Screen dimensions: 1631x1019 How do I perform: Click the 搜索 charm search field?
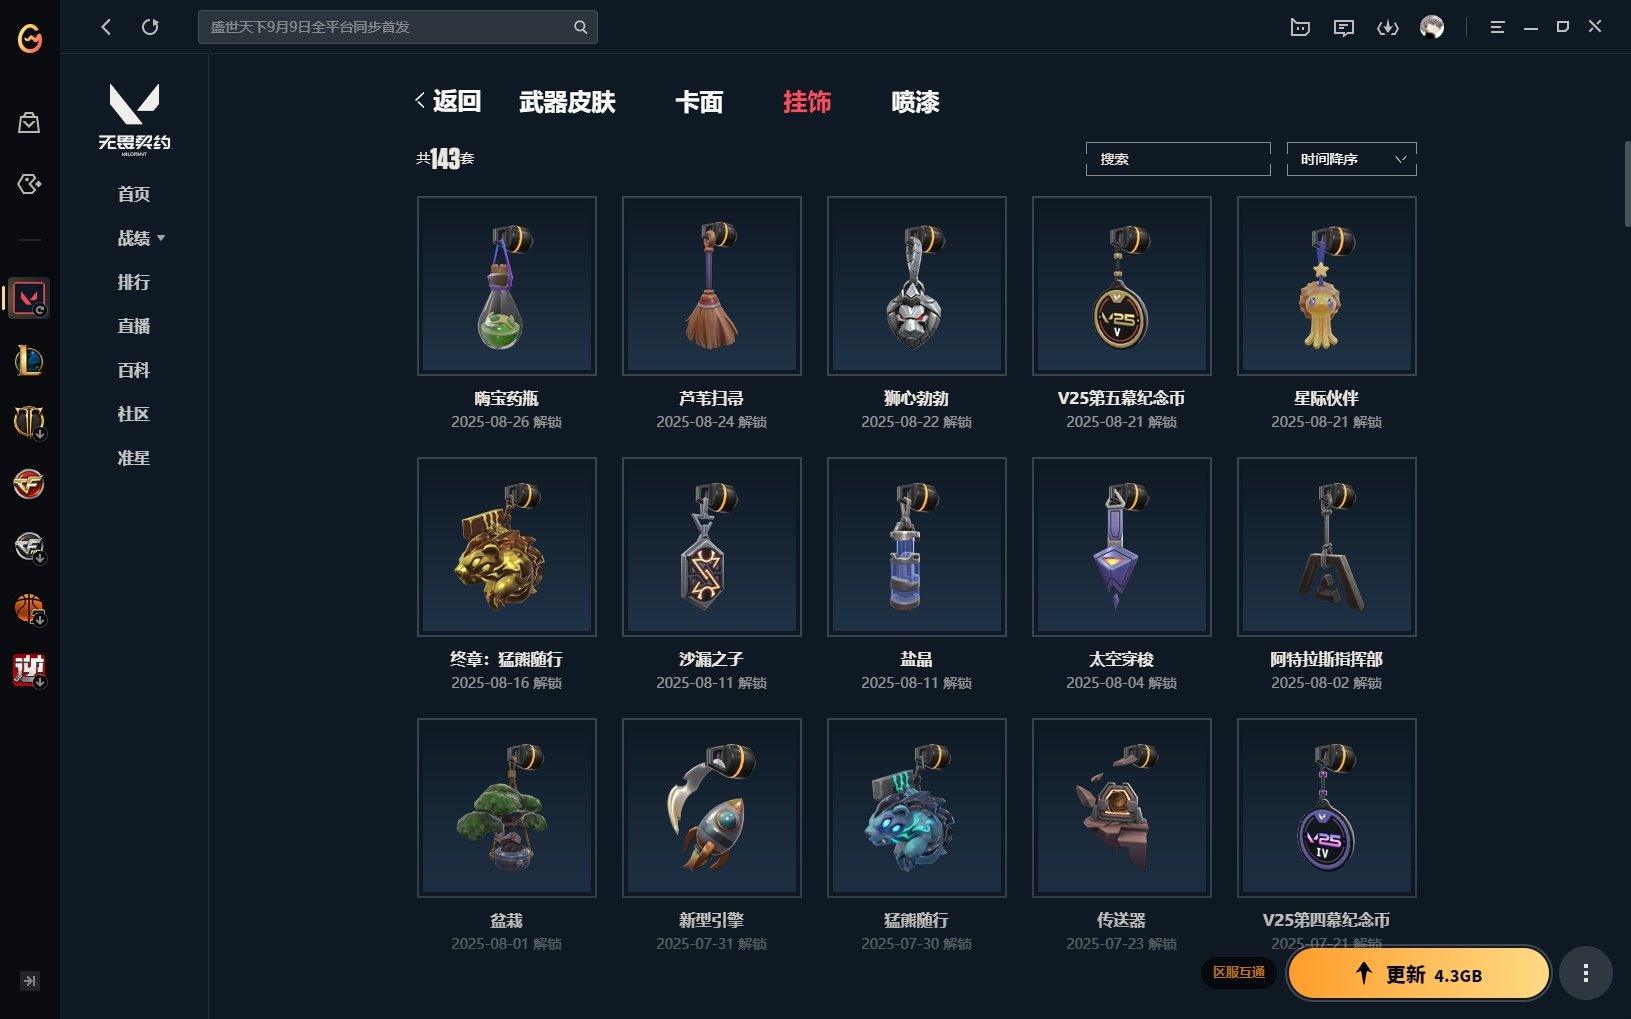(1178, 159)
